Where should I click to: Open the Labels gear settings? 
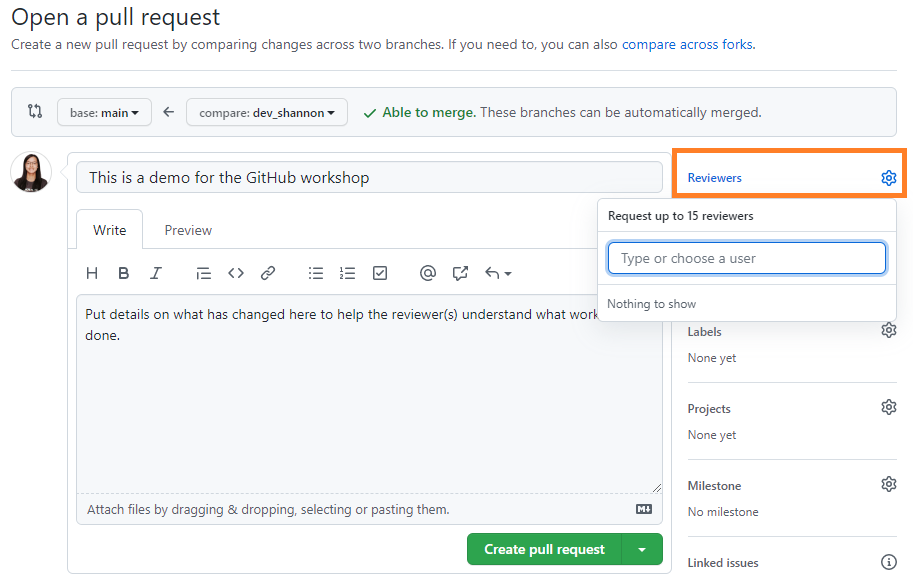point(888,331)
